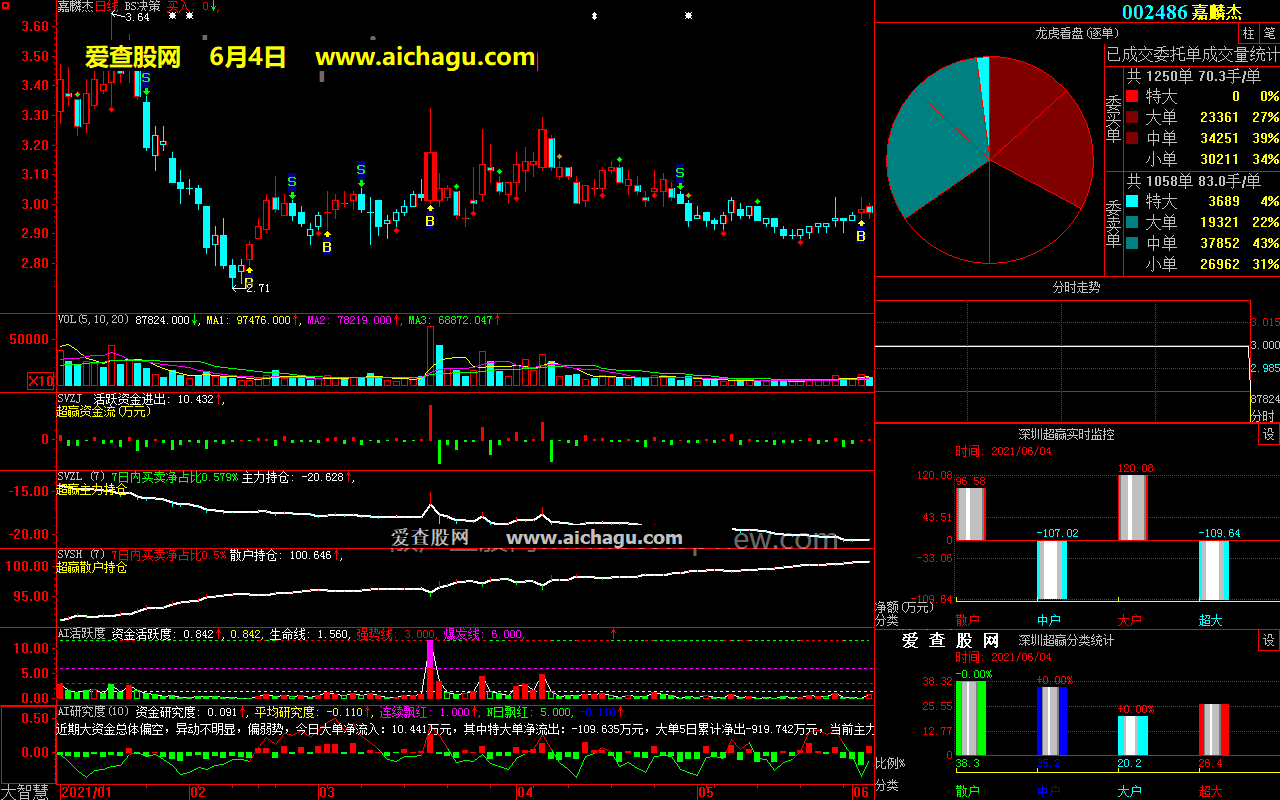Click the 34251 中单 buy volume value
This screenshot has height=800, width=1280.
click(x=1219, y=139)
